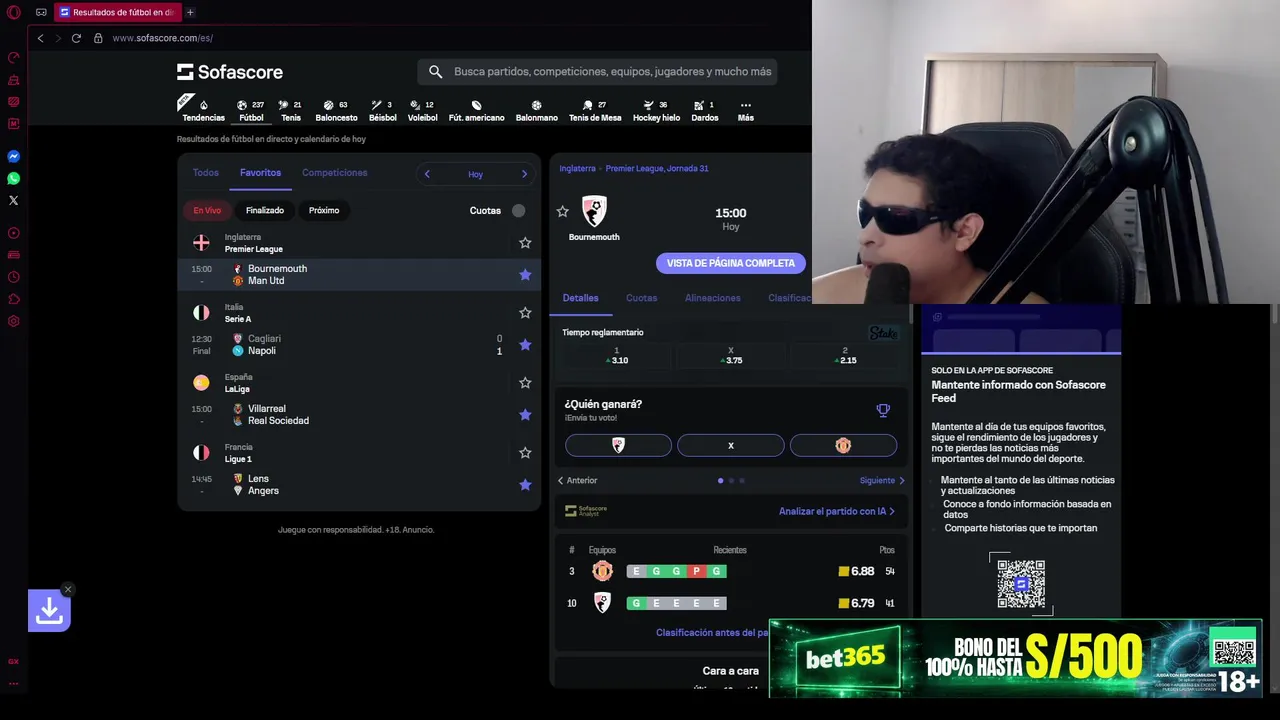Unfavorite the Lens vs Angers match

pyautogui.click(x=525, y=485)
